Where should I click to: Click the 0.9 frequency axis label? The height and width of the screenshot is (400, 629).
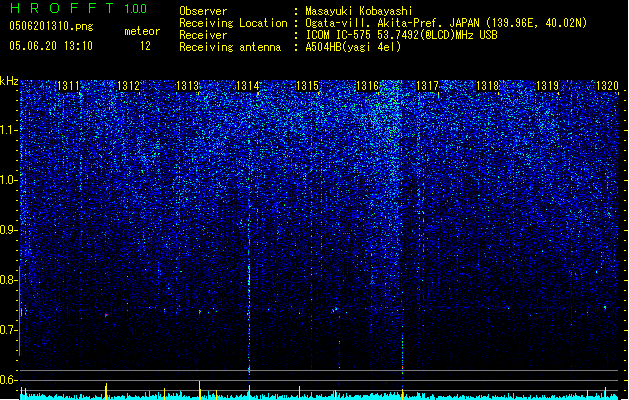click(9, 230)
